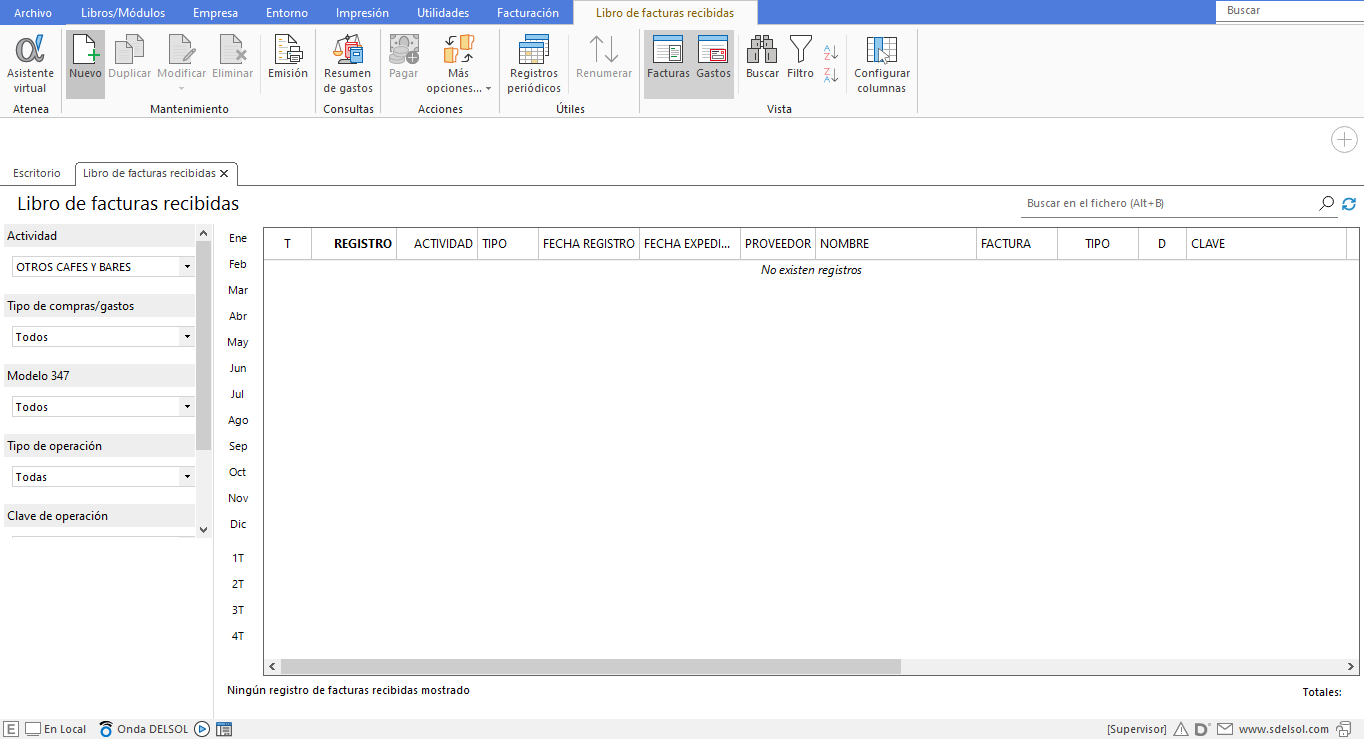The height and width of the screenshot is (739, 1364).
Task: Refresh the list with the blue icon
Action: pos(1349,204)
